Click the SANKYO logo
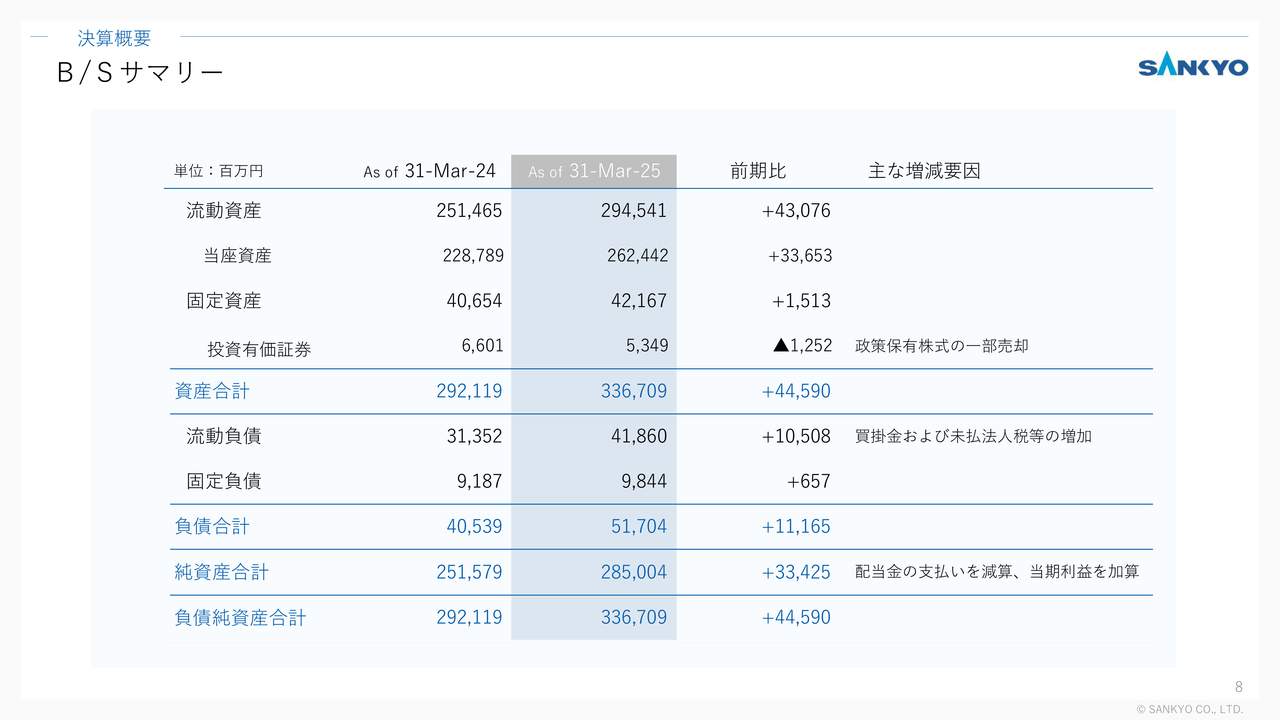The width and height of the screenshot is (1280, 720). [1193, 66]
